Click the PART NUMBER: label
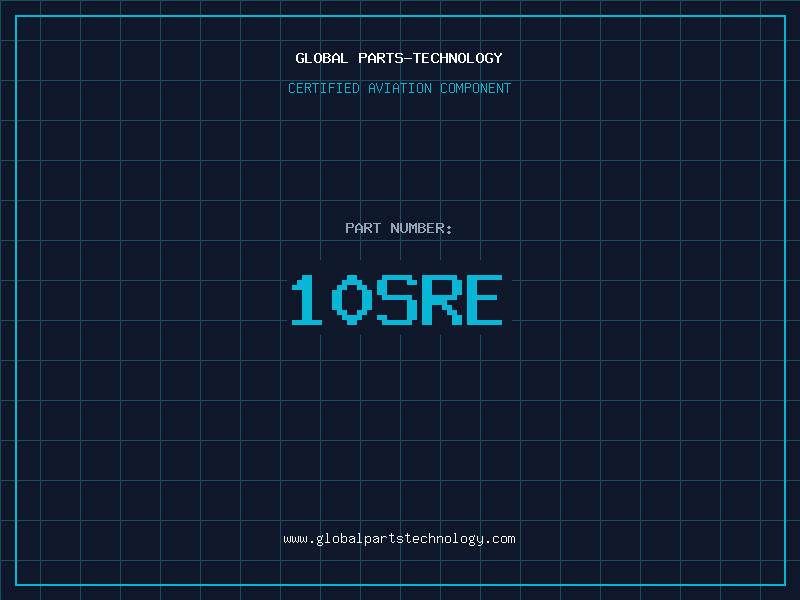 (x=399, y=228)
